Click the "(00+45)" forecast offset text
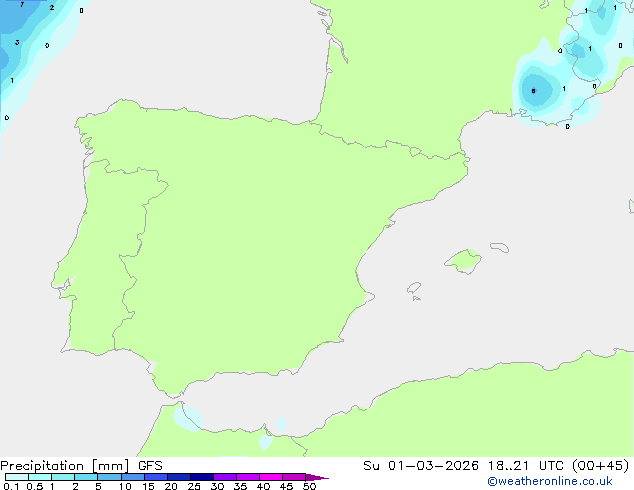Screen dimensions: 634x490 [600, 466]
